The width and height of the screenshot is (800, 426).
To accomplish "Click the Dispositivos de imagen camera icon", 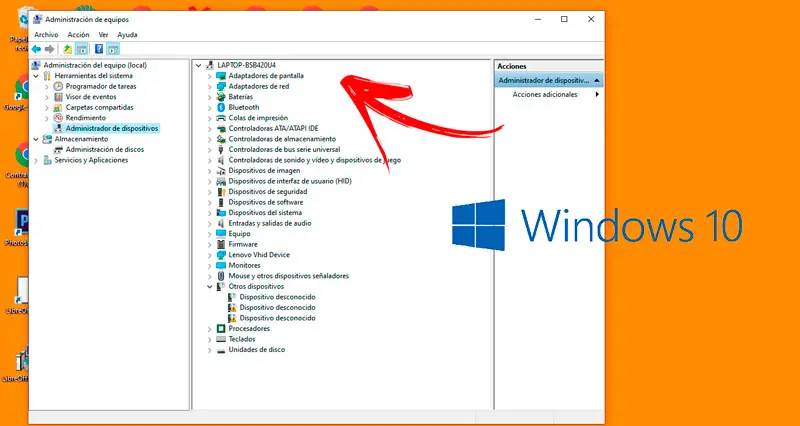I will click(x=221, y=170).
